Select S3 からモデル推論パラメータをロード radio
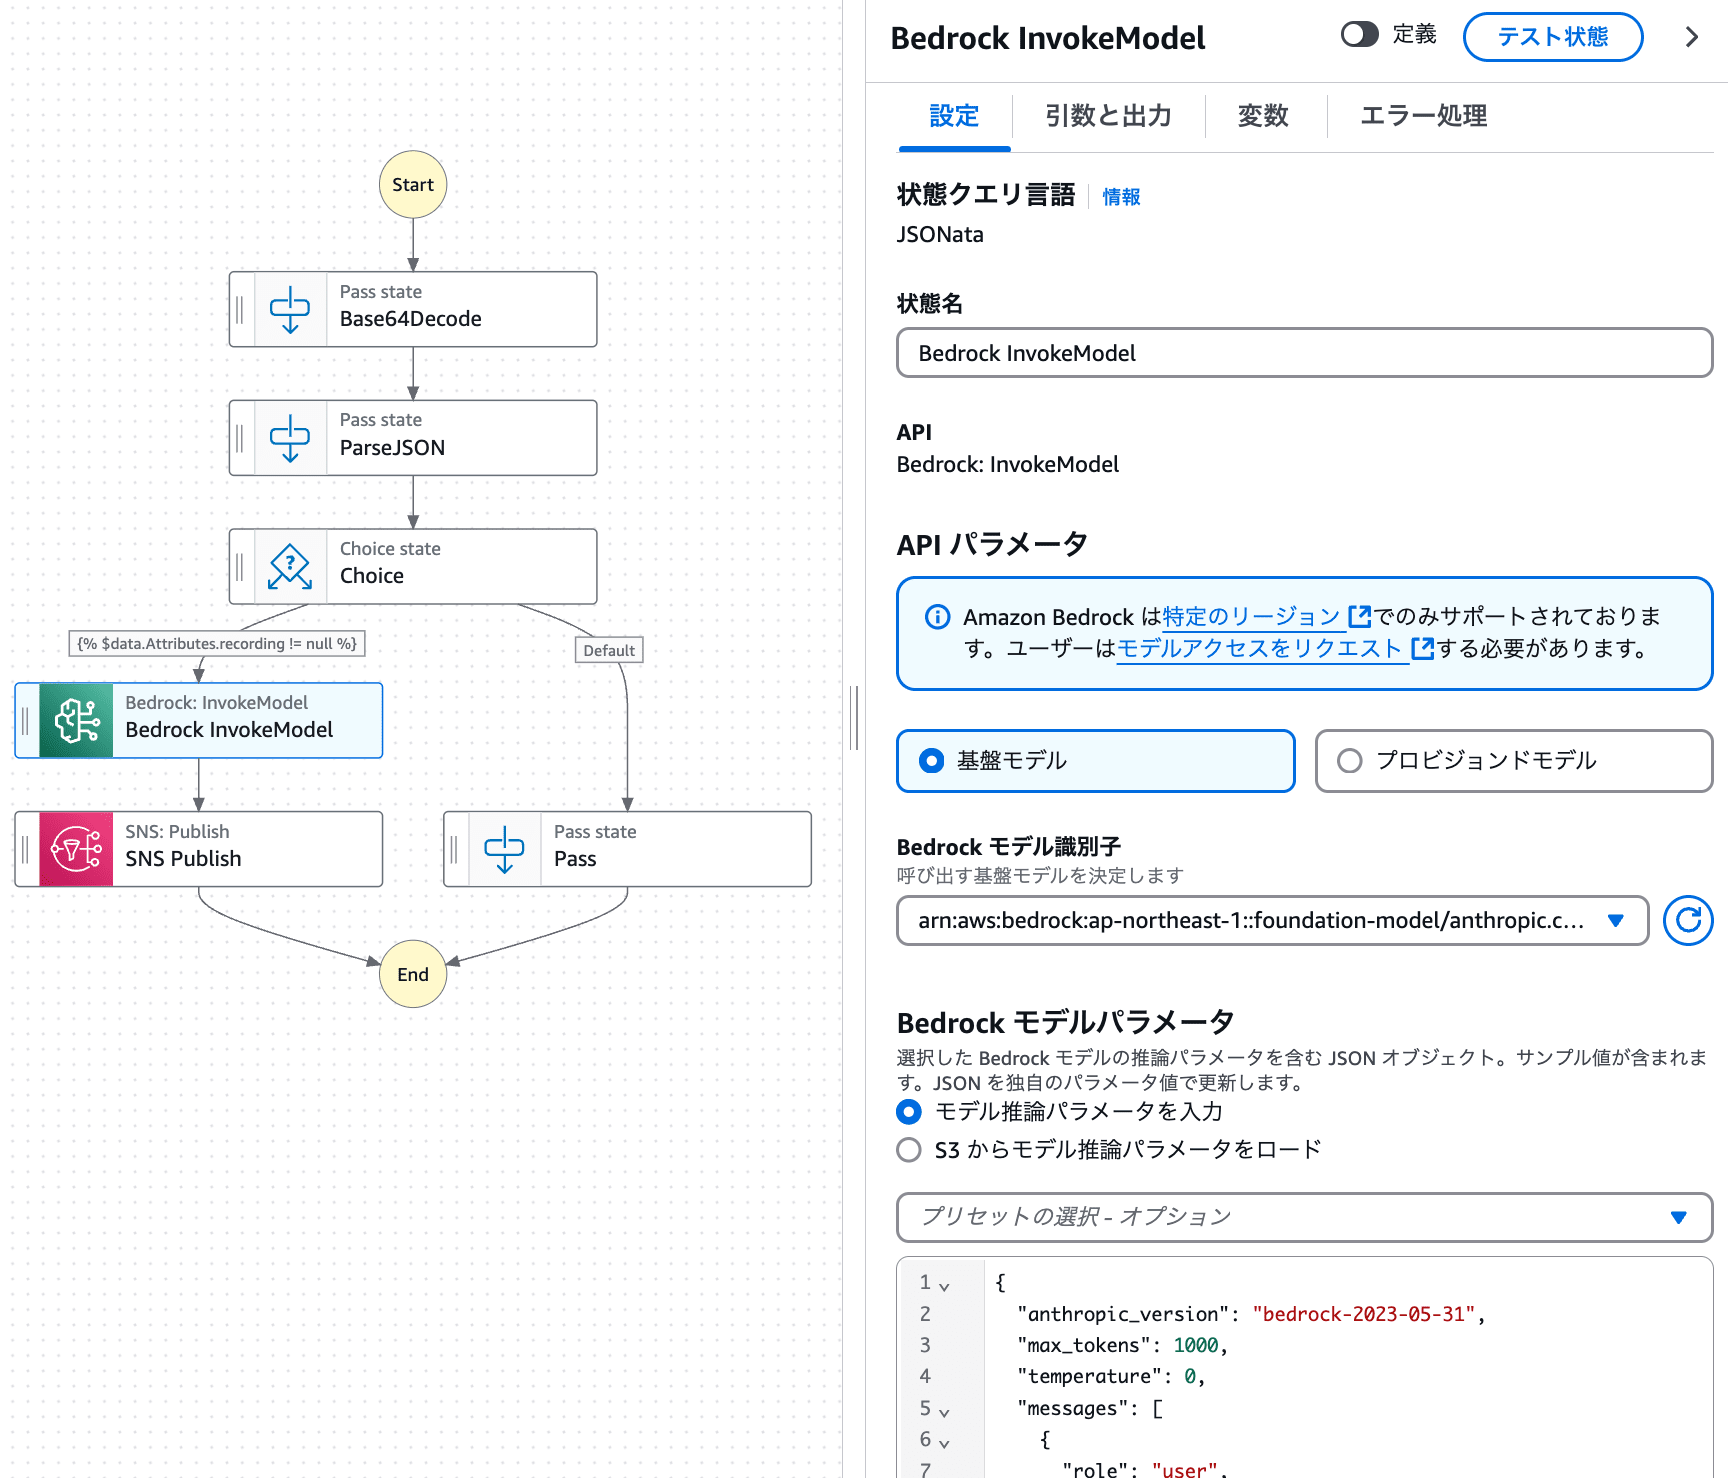1728x1478 pixels. pos(909,1149)
